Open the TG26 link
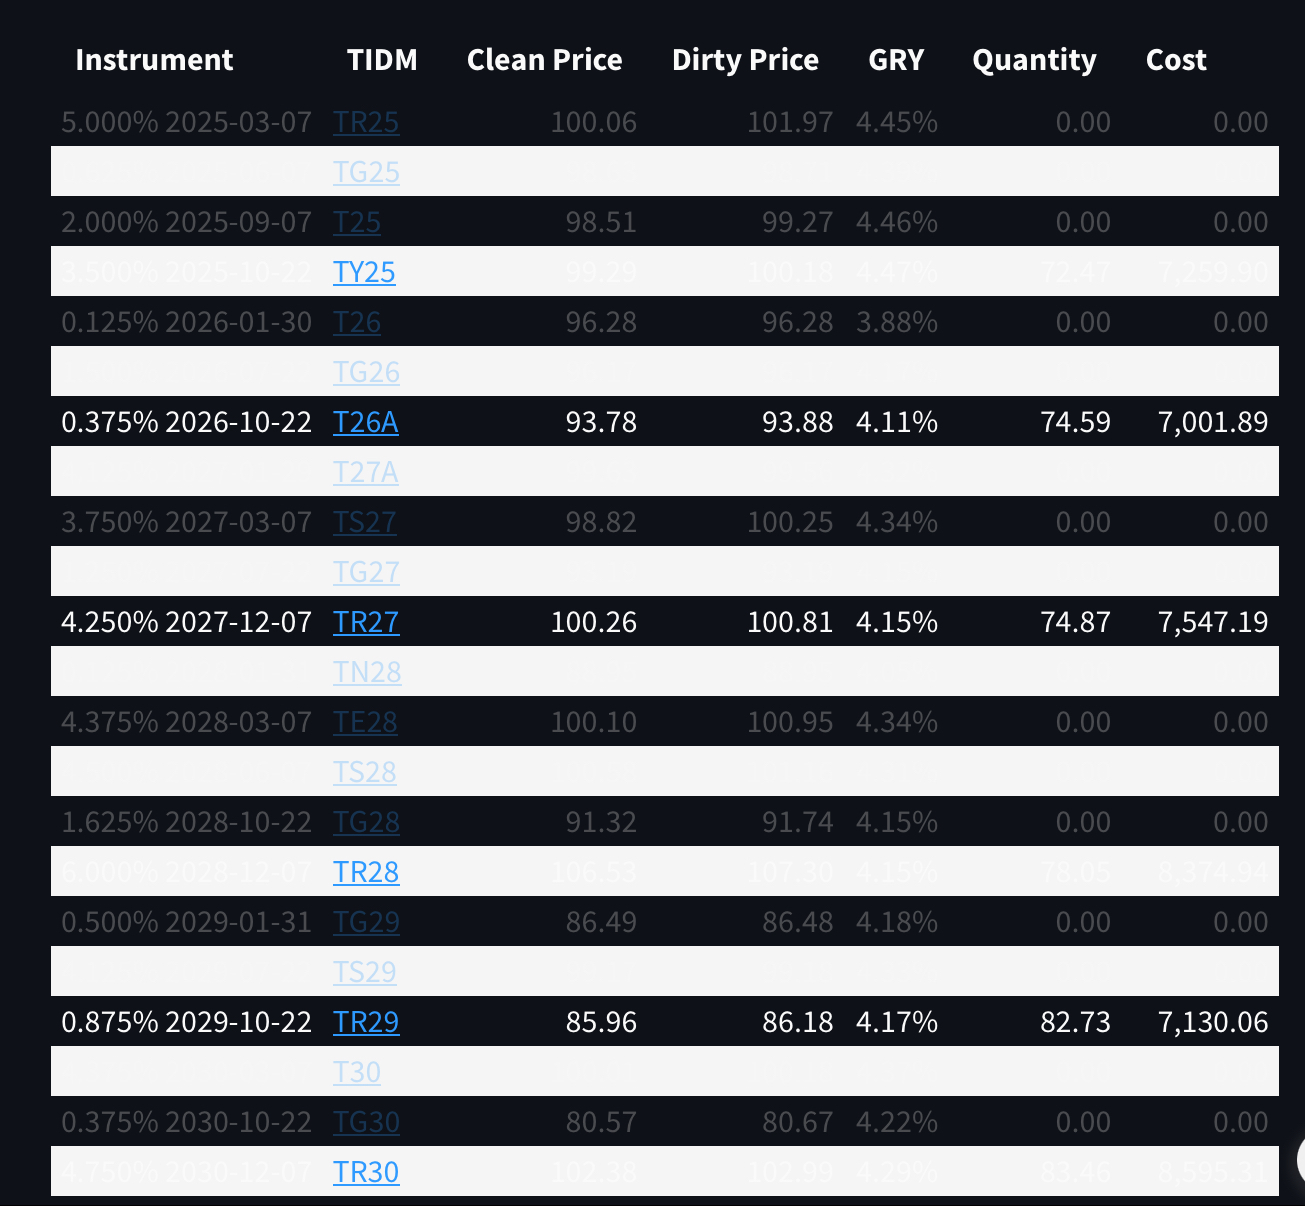 tap(366, 372)
